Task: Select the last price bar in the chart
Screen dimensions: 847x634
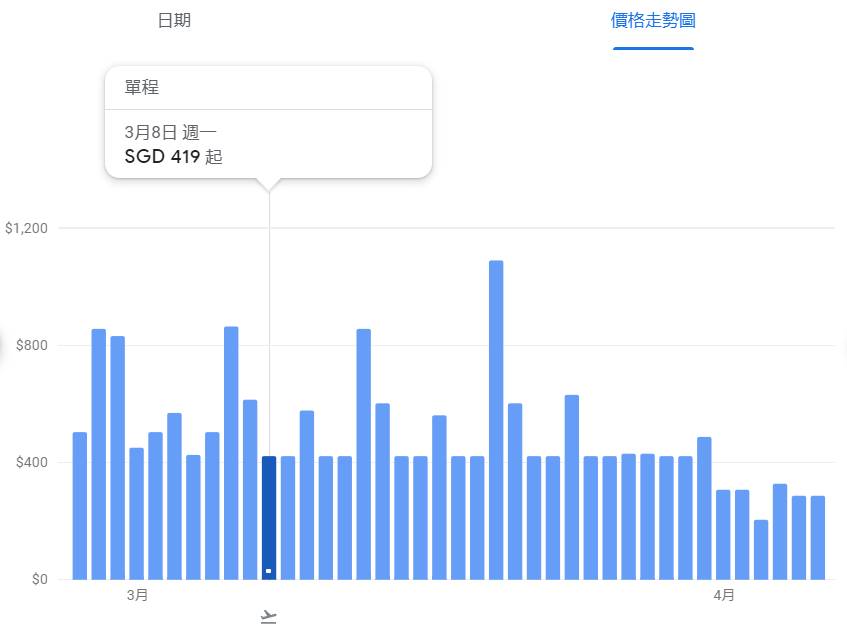Action: pyautogui.click(x=820, y=535)
